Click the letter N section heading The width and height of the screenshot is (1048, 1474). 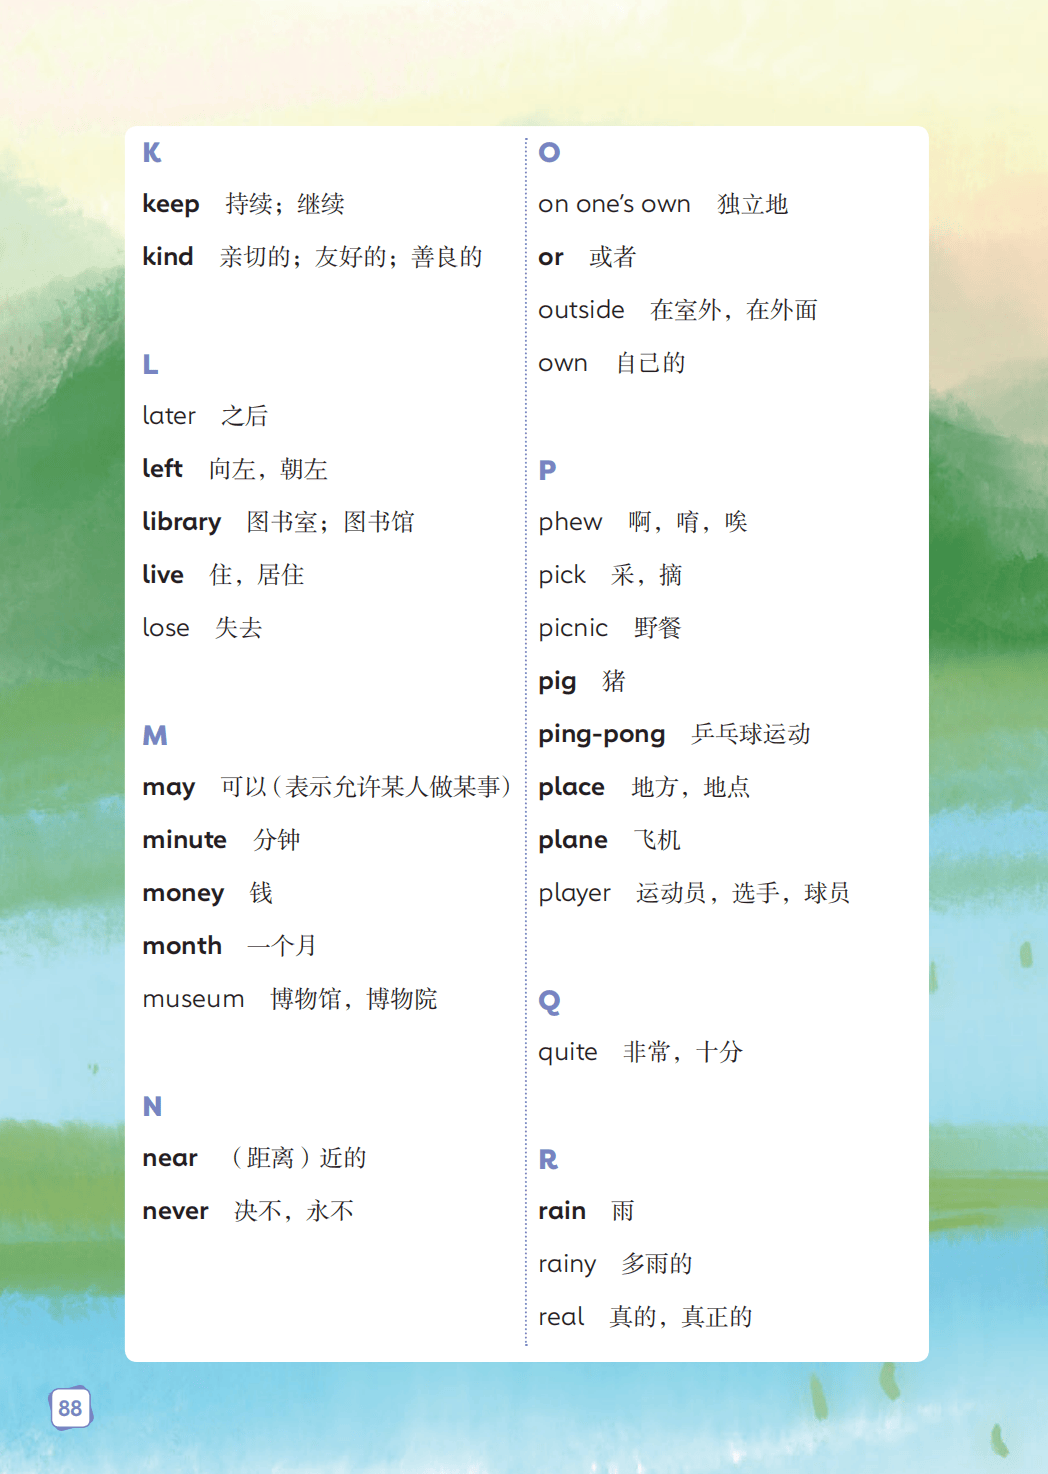152,1107
